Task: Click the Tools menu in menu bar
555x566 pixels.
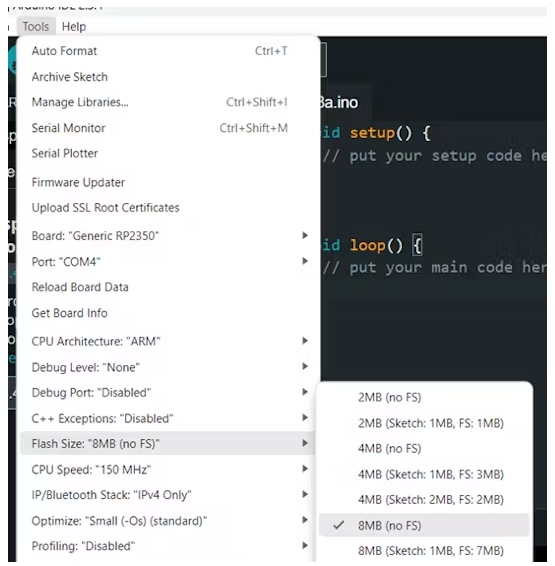Action: pyautogui.click(x=36, y=27)
